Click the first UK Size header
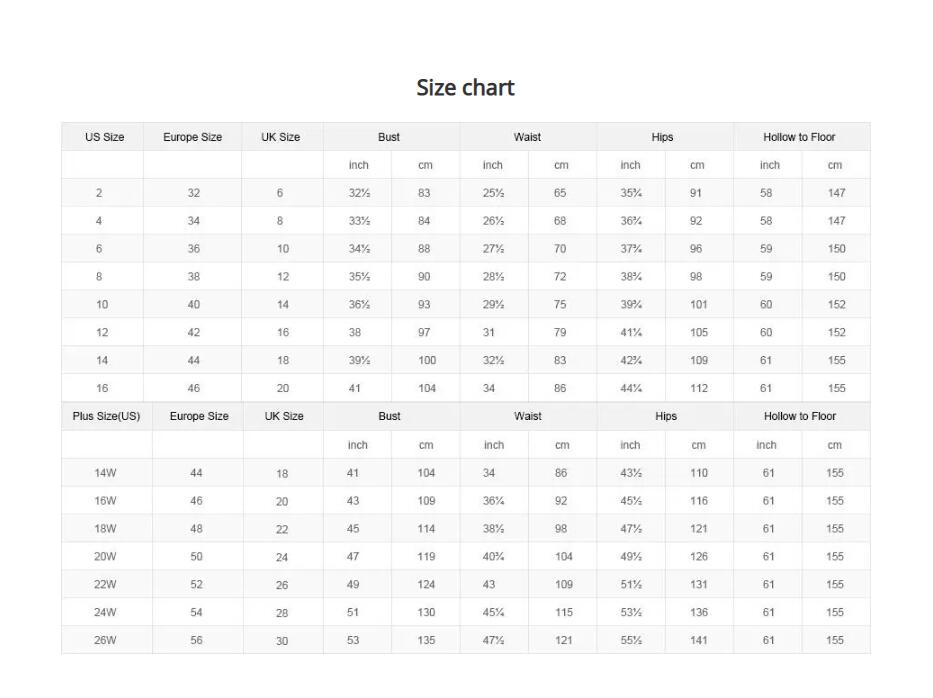The image size is (933, 698). [x=281, y=137]
